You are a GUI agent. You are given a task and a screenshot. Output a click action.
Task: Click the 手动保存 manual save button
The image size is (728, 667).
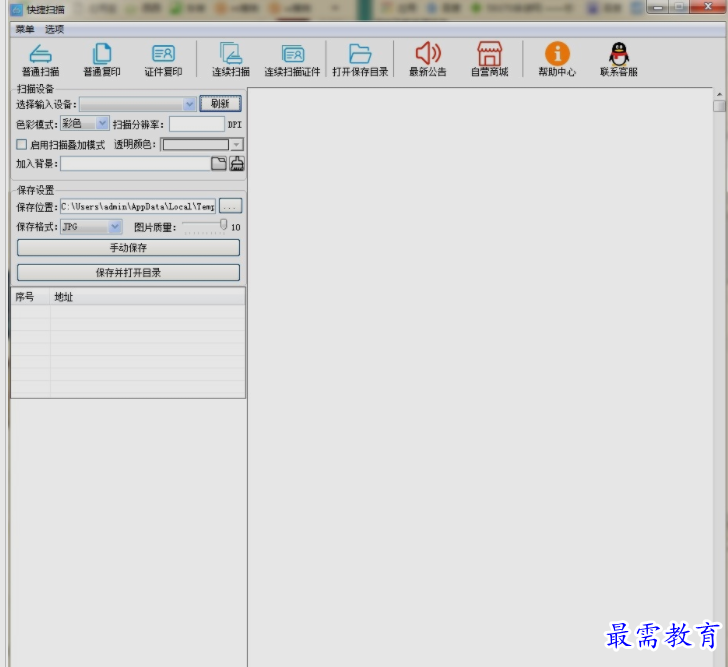click(x=128, y=247)
